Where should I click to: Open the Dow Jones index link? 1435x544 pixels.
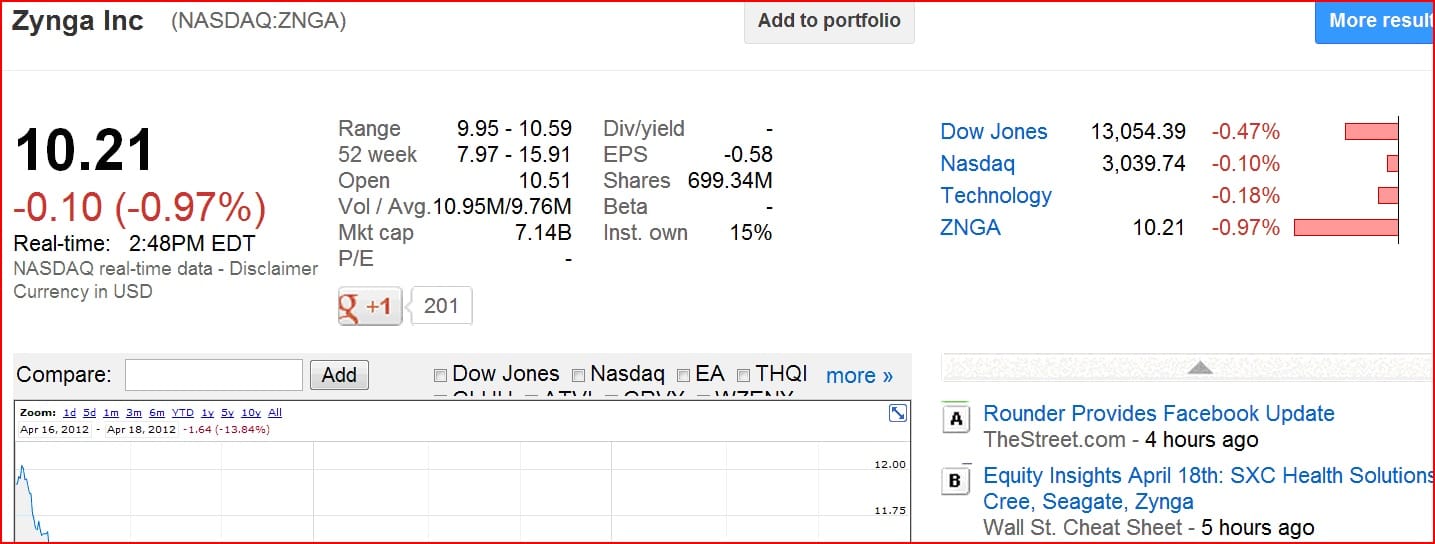(x=993, y=131)
